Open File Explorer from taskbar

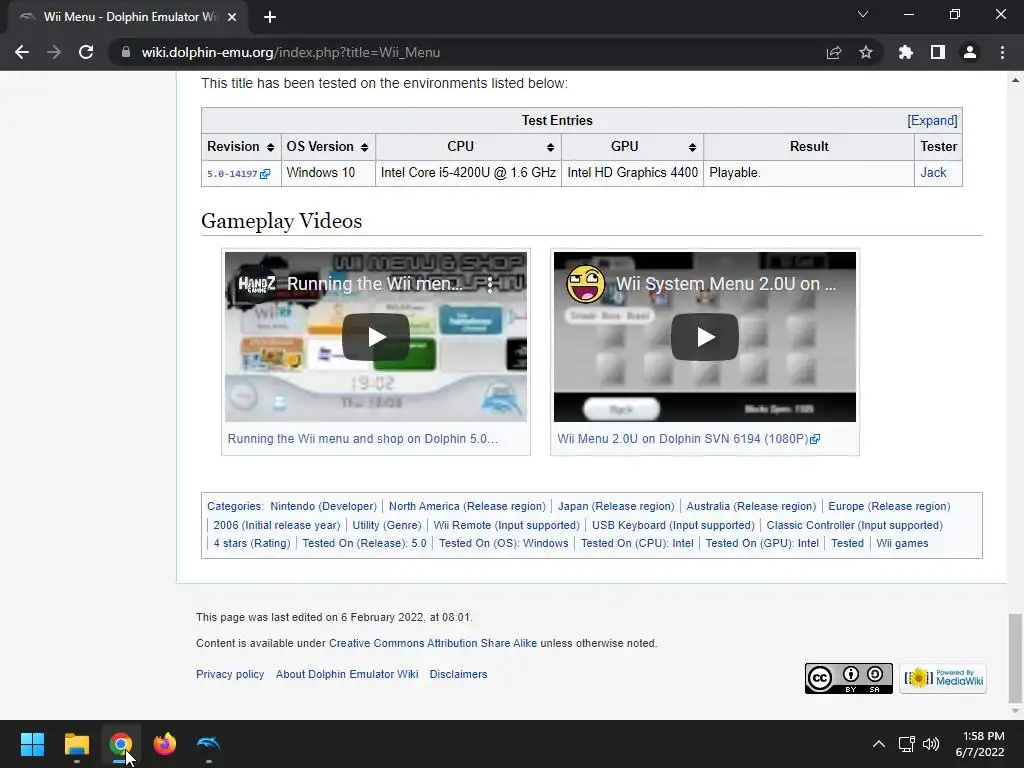pos(76,744)
